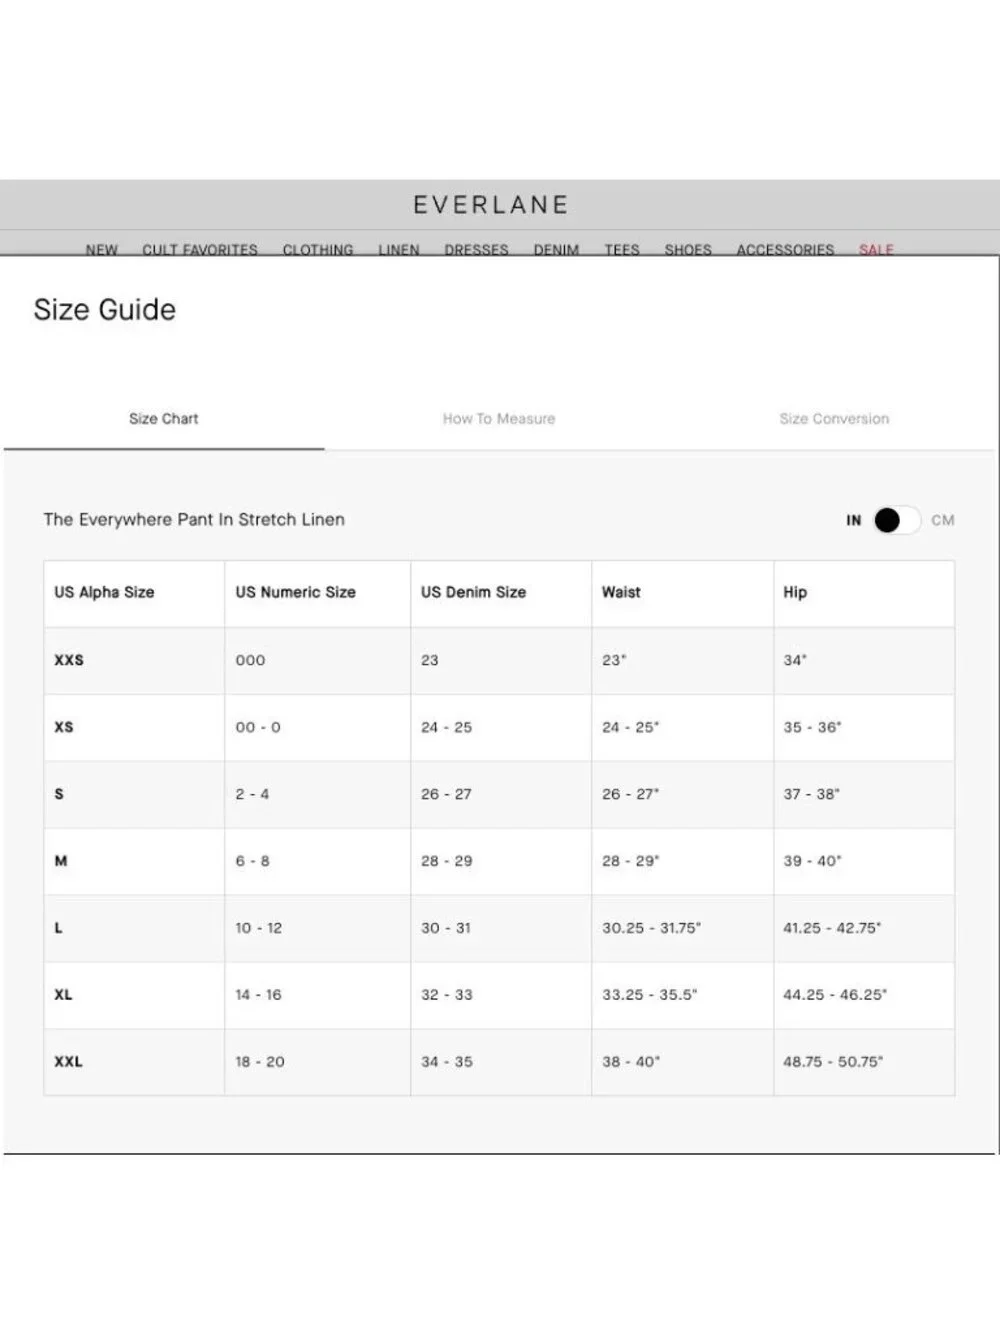Open the Dresses menu
The image size is (1000, 1333).
coord(476,249)
